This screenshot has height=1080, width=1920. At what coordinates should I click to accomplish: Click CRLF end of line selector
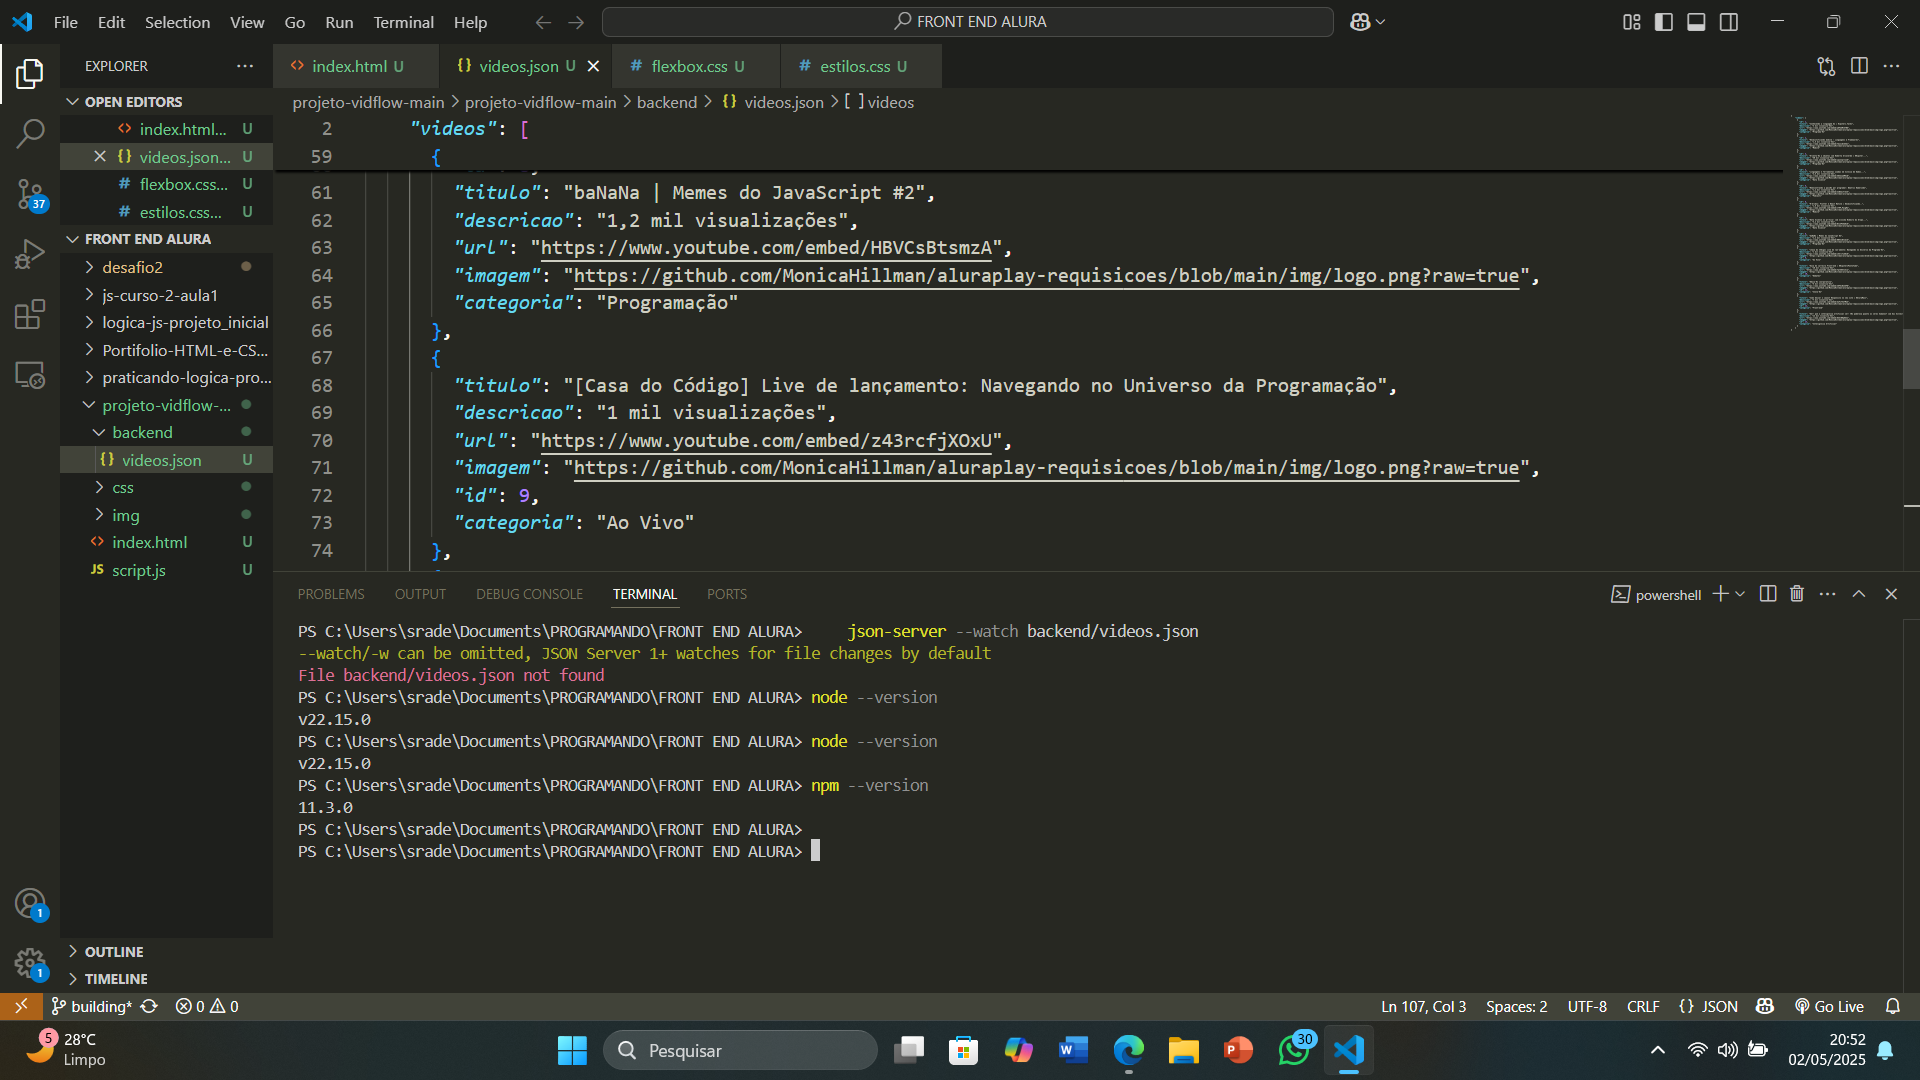[1643, 1007]
